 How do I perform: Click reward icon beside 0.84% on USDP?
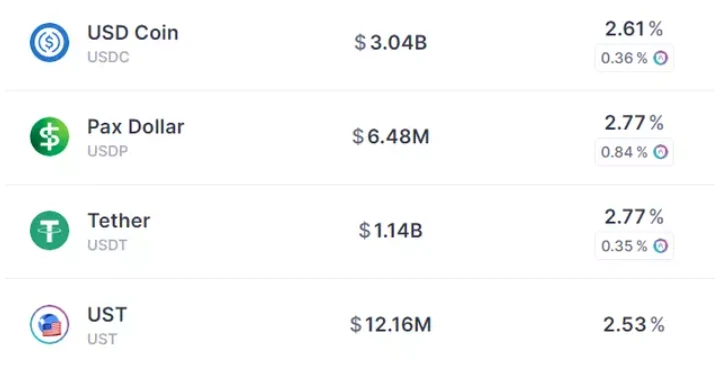coord(660,152)
